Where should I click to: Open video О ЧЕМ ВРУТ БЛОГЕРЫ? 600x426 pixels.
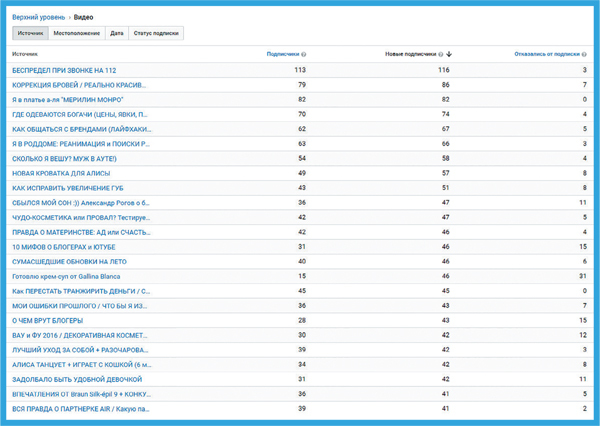(46, 320)
